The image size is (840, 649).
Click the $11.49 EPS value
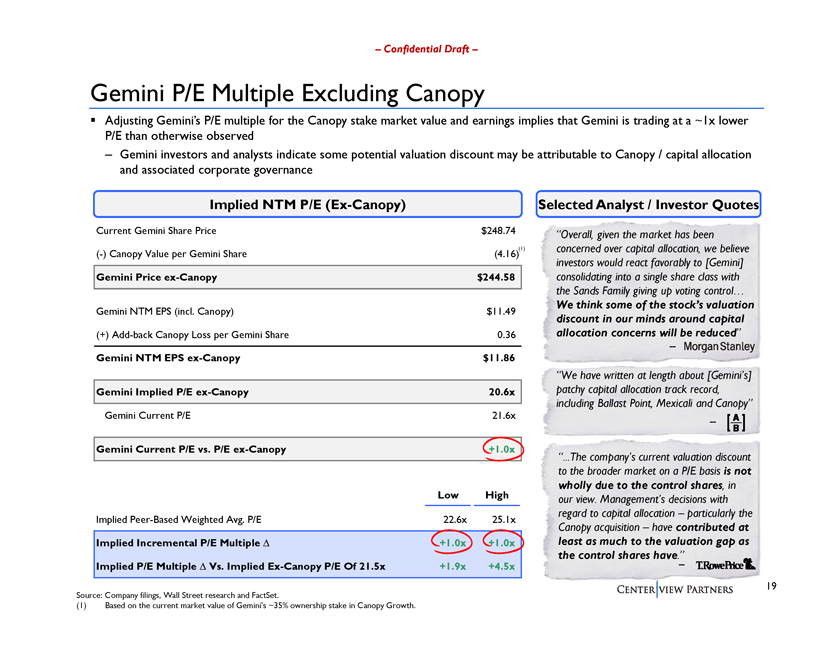(x=501, y=311)
